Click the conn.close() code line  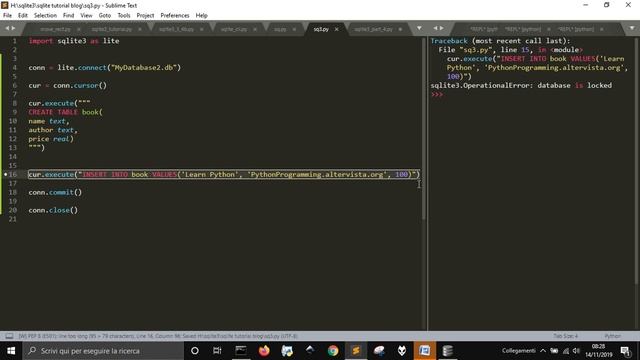53,210
